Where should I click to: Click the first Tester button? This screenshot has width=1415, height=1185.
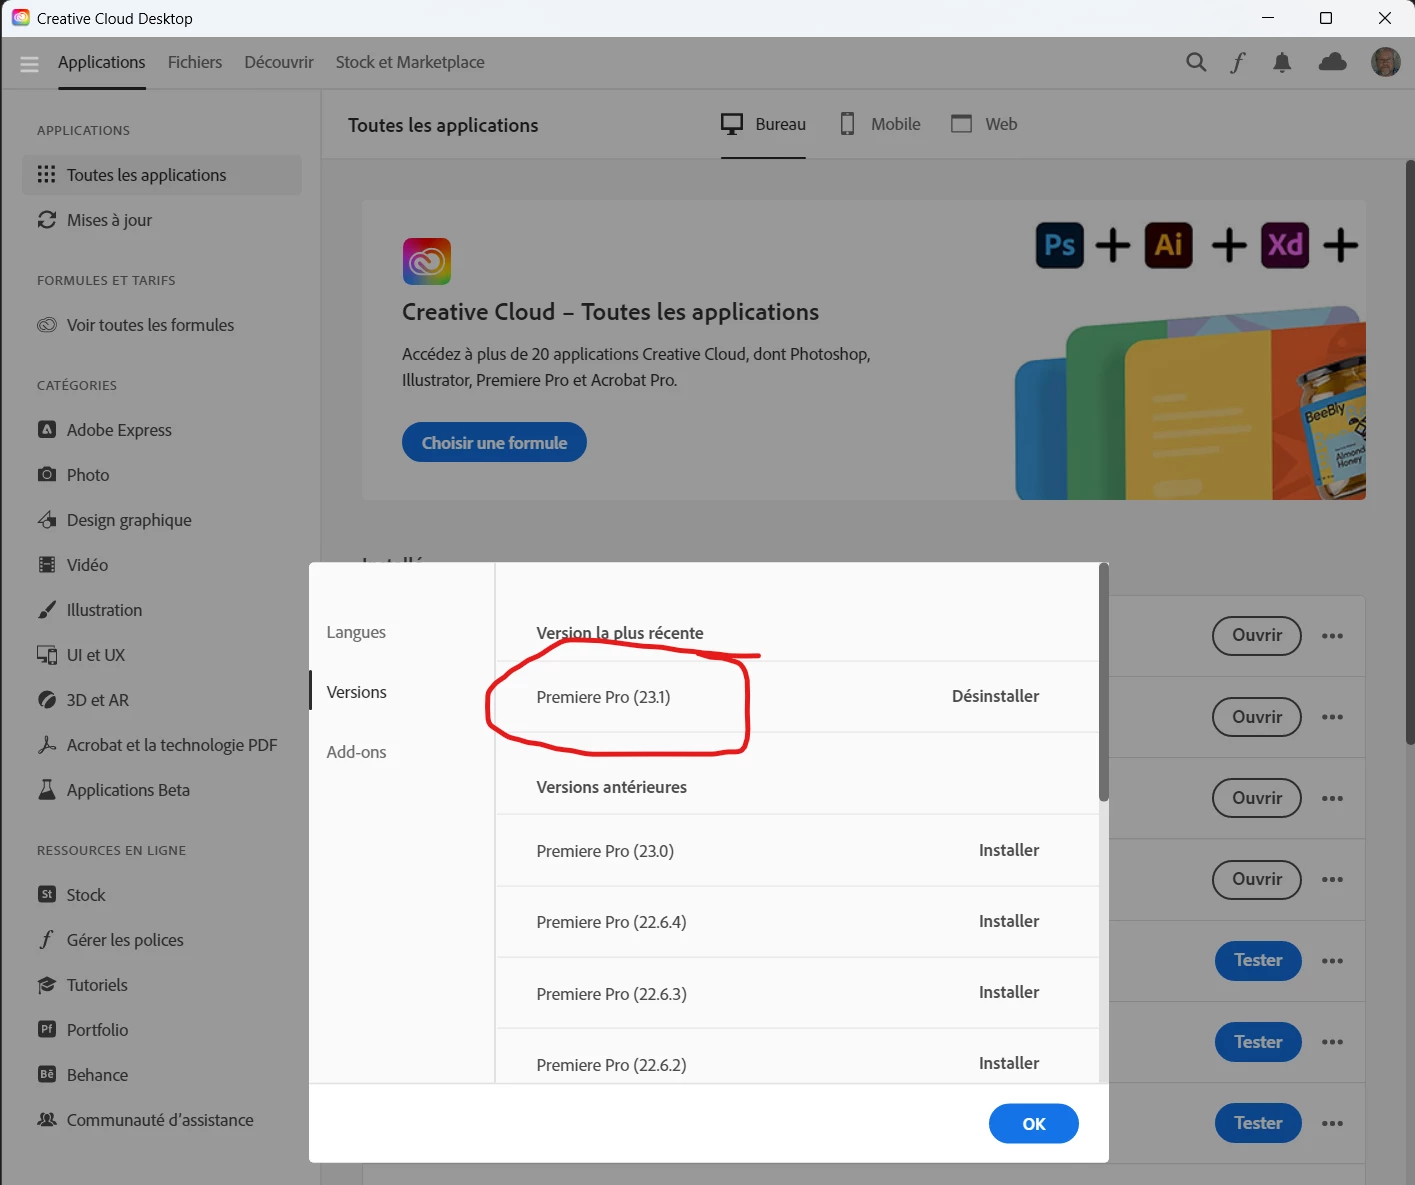[1258, 960]
